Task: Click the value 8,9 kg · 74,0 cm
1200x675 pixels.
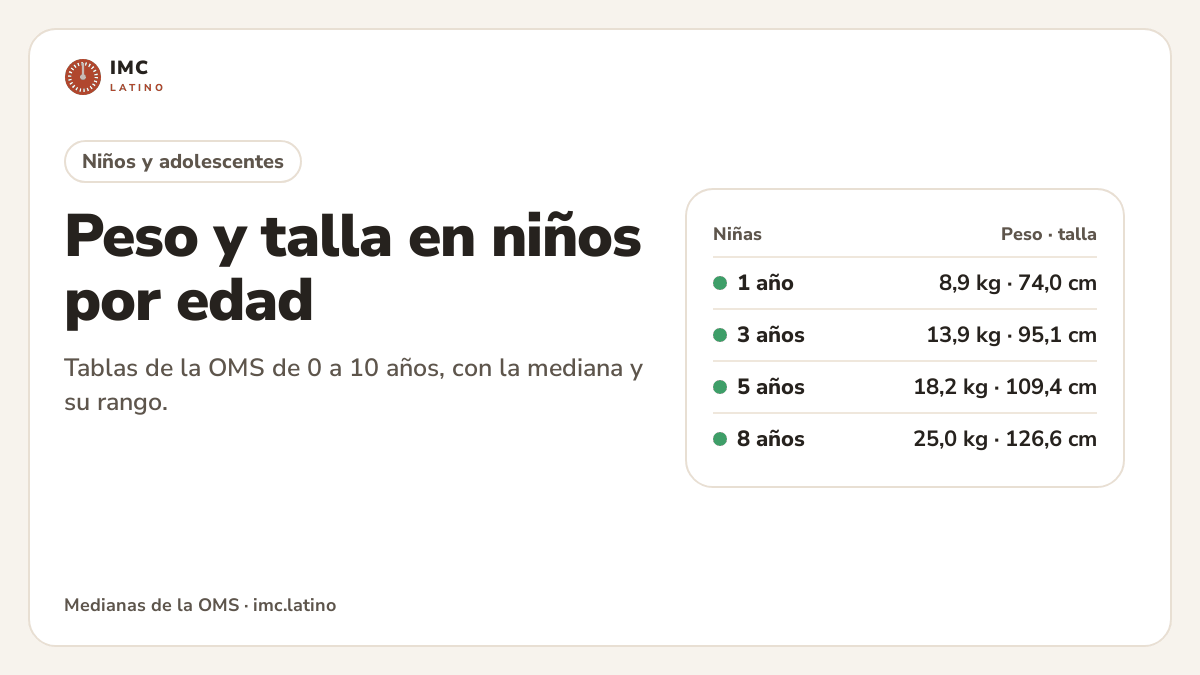Action: click(1017, 283)
